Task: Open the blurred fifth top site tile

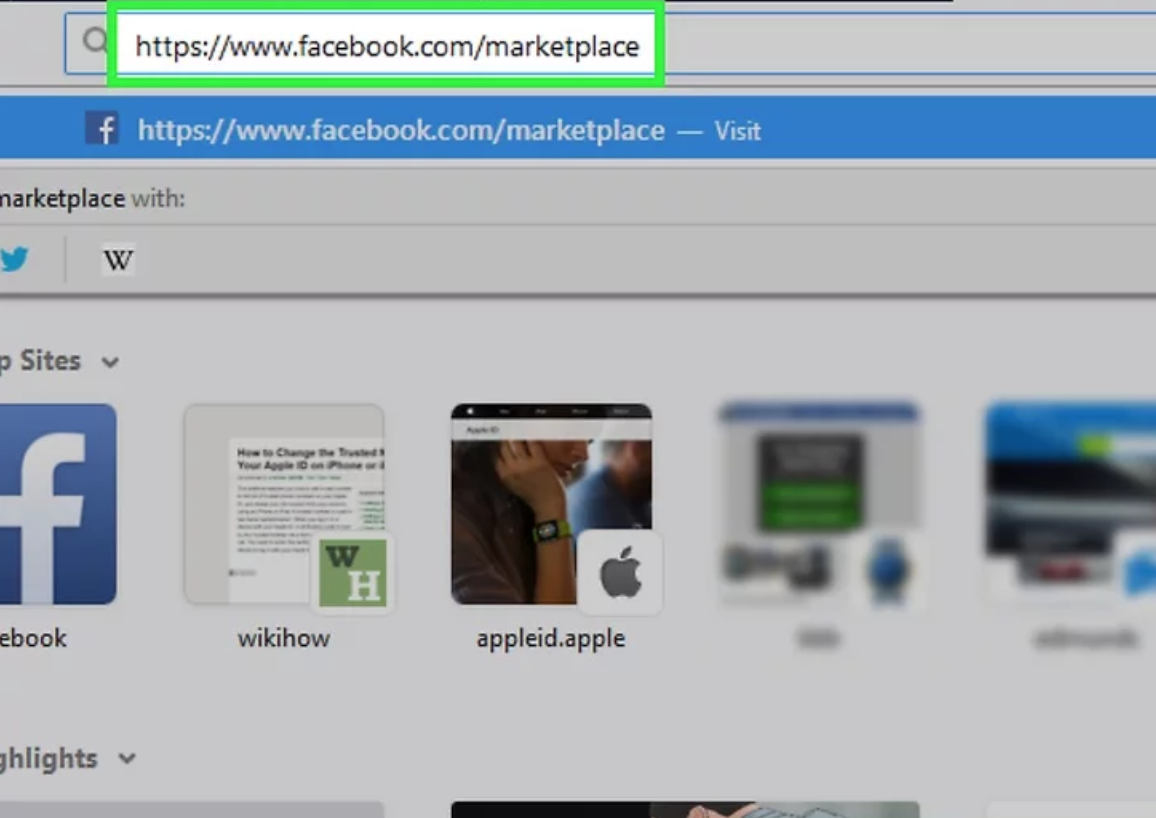Action: pos(1072,504)
